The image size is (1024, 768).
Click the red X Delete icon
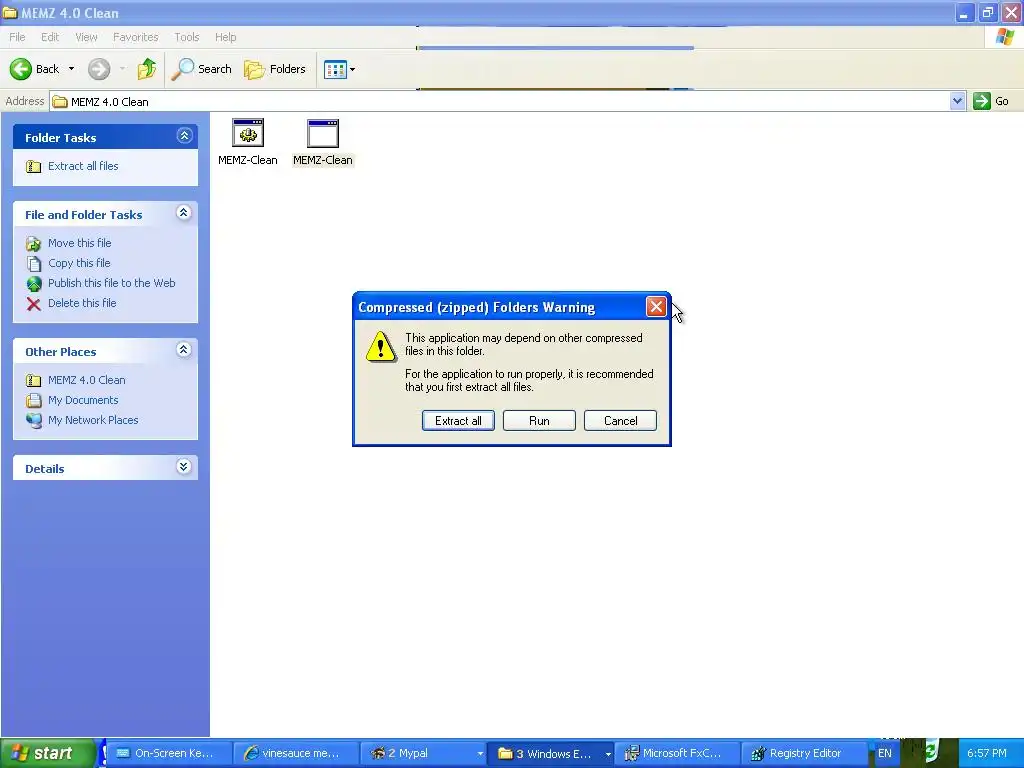coord(33,304)
